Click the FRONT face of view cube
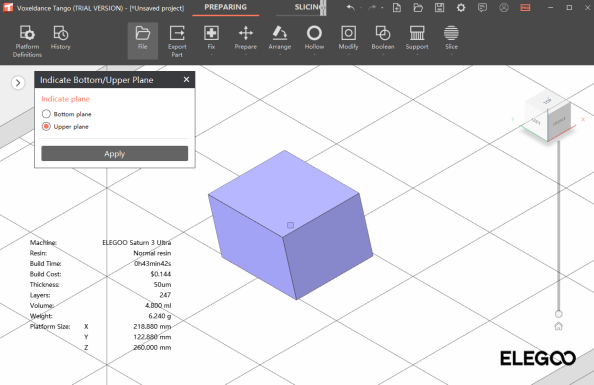 [x=559, y=122]
